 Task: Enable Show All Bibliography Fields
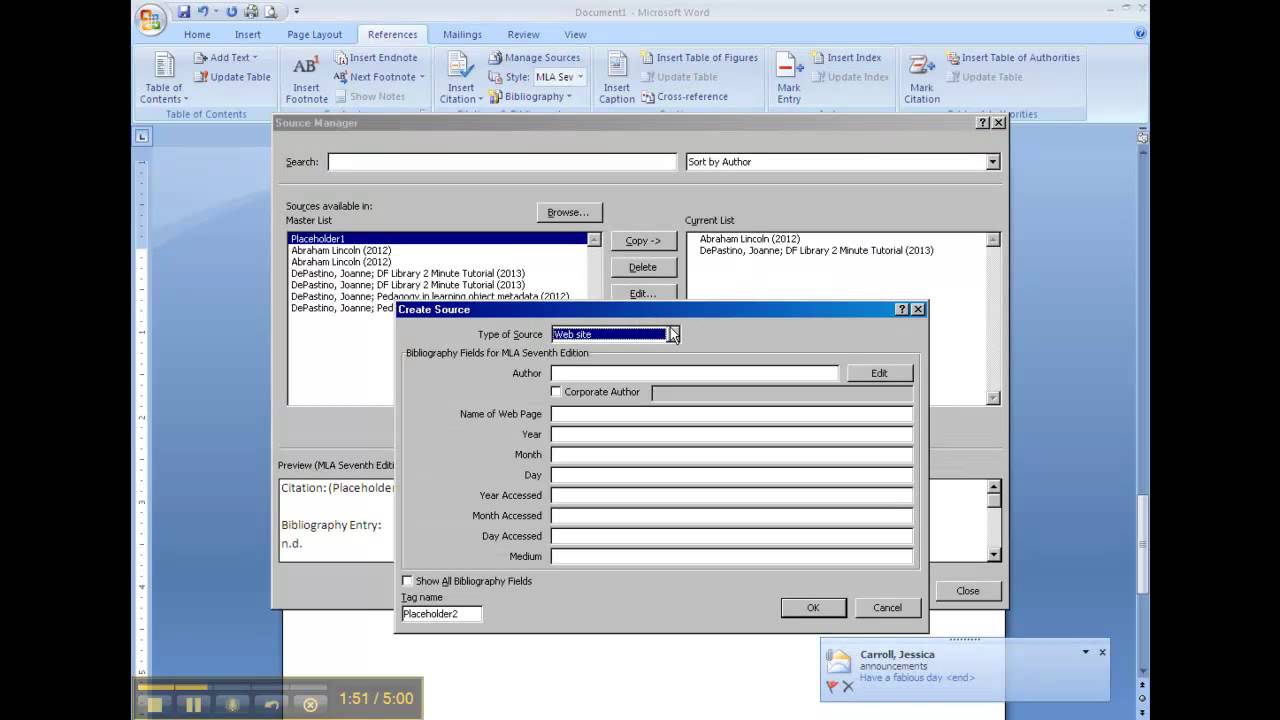click(407, 581)
